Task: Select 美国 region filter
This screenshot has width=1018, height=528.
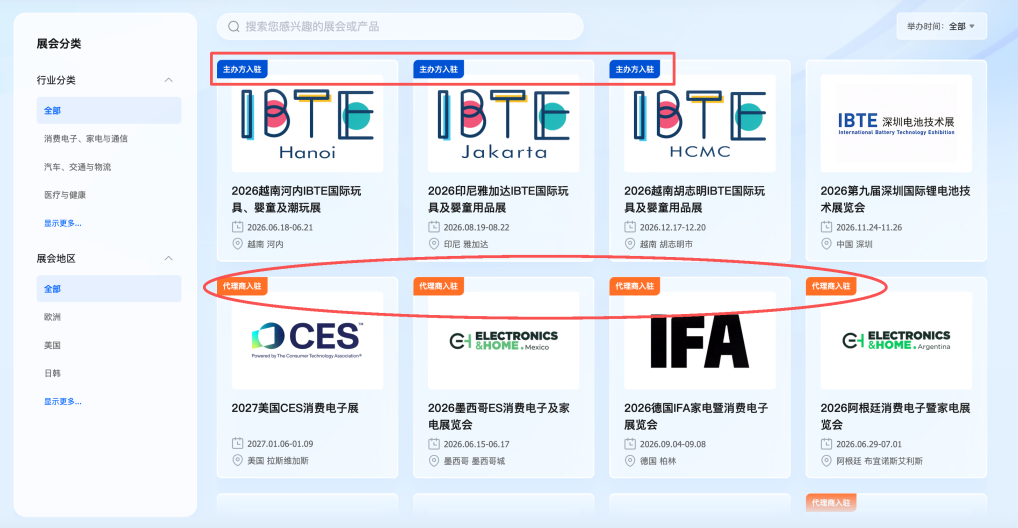Action: pos(52,345)
